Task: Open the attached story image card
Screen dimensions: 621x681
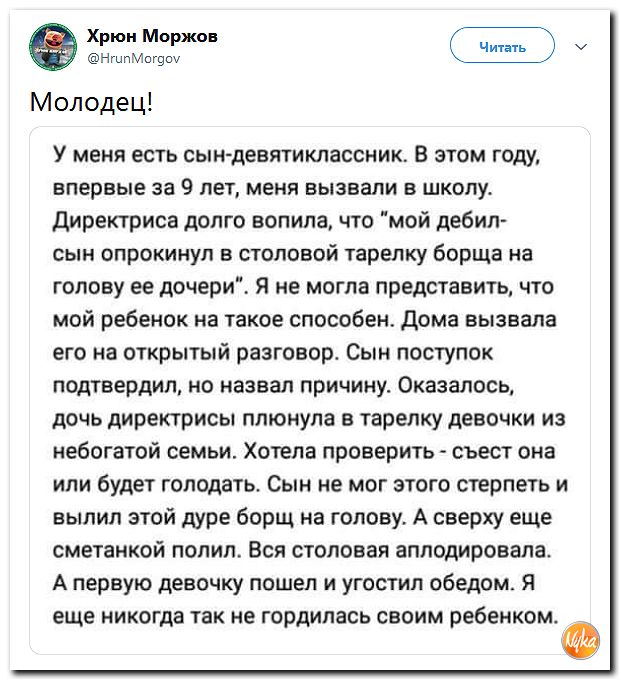Action: click(x=310, y=390)
